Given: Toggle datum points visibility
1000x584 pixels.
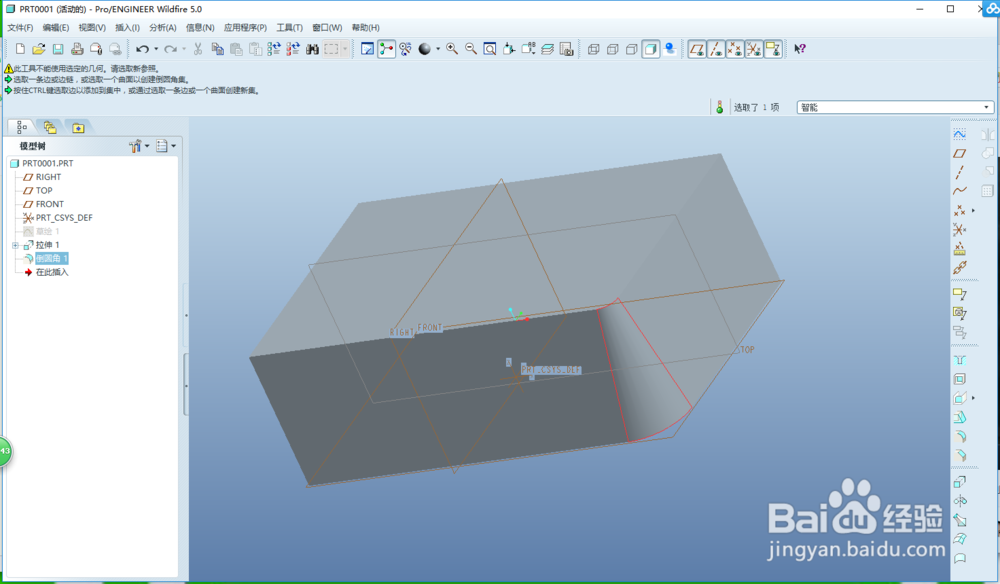Looking at the screenshot, I should (735, 49).
